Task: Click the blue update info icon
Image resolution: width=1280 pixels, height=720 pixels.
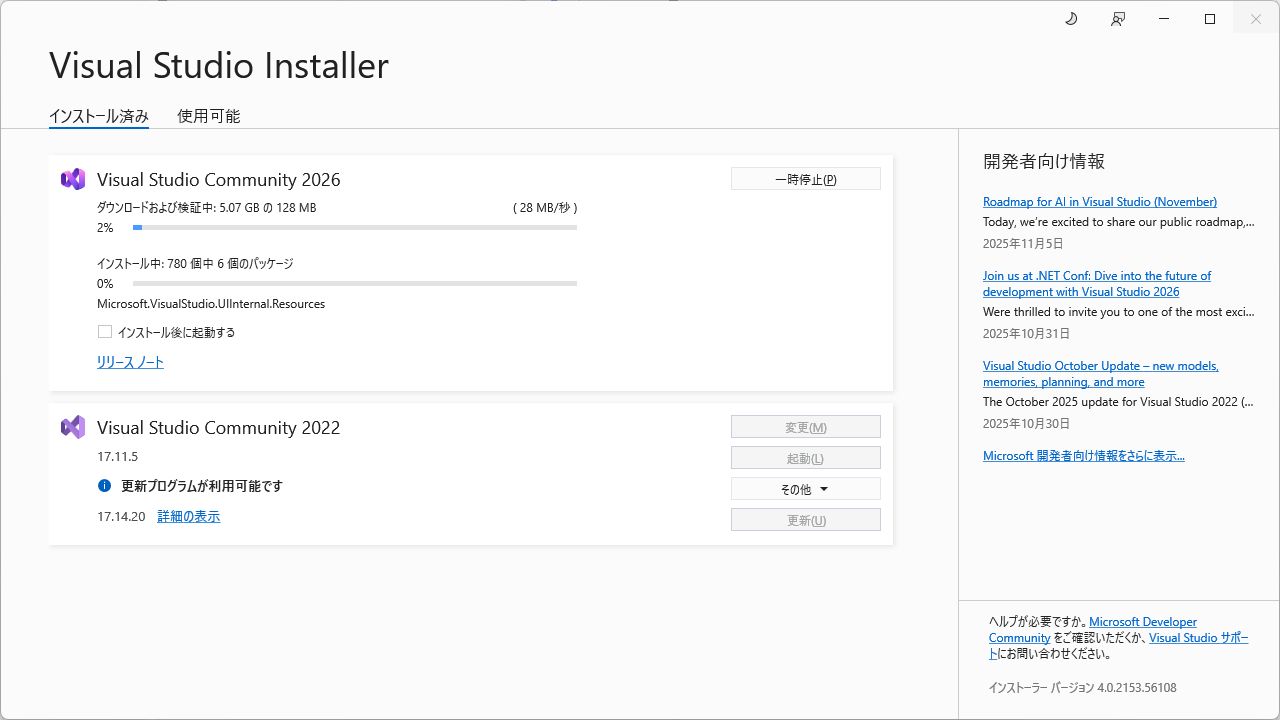Action: (104, 486)
